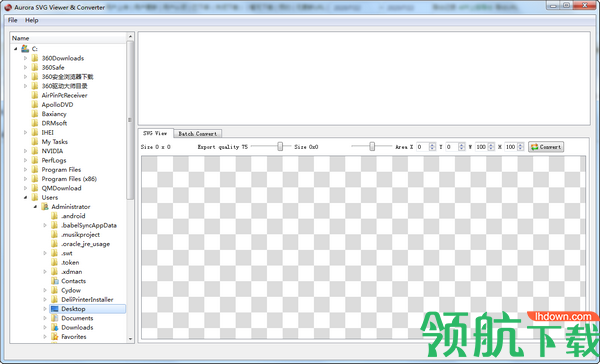Screen dimensions: 600x364
Task: Click the .android folder icon
Action: 54,216
